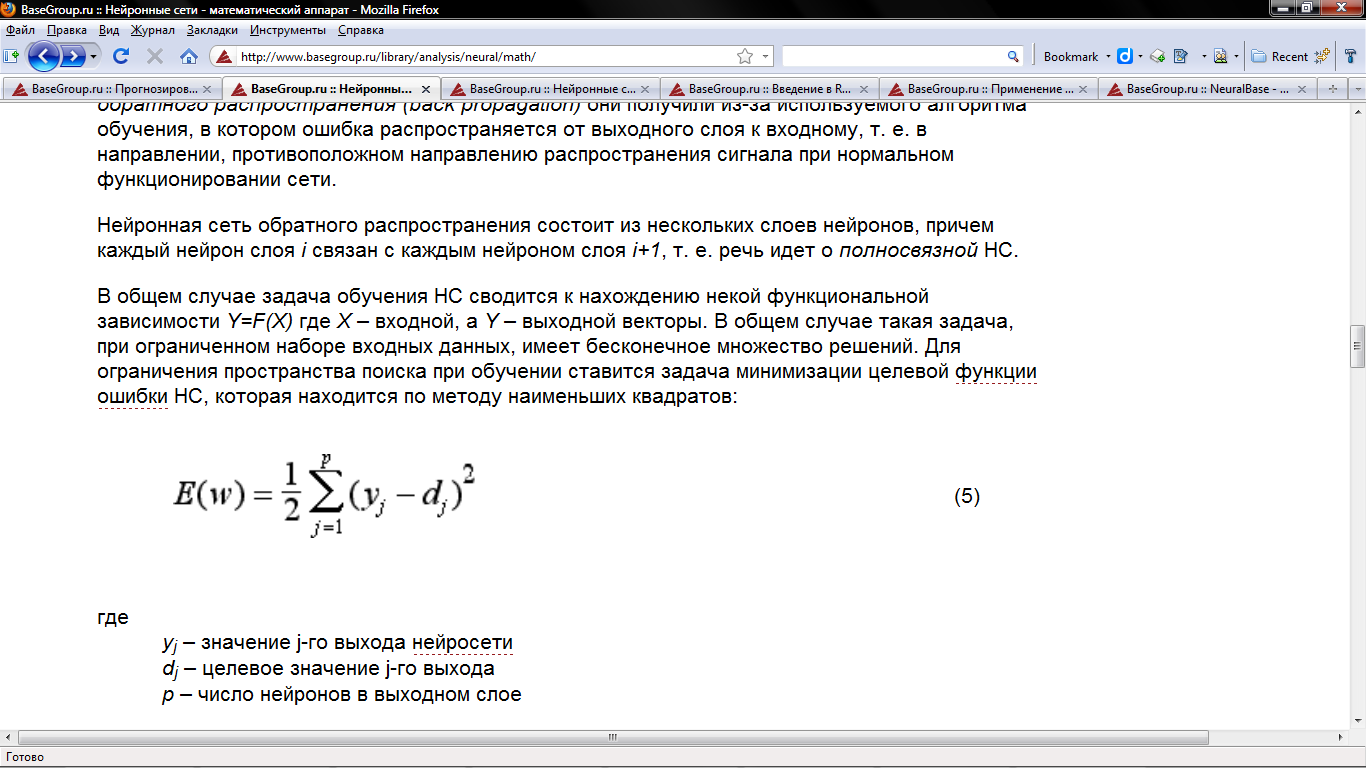Screen dimensions: 1366x768
Task: Click the add-bookmark tag icon
Action: click(1158, 57)
